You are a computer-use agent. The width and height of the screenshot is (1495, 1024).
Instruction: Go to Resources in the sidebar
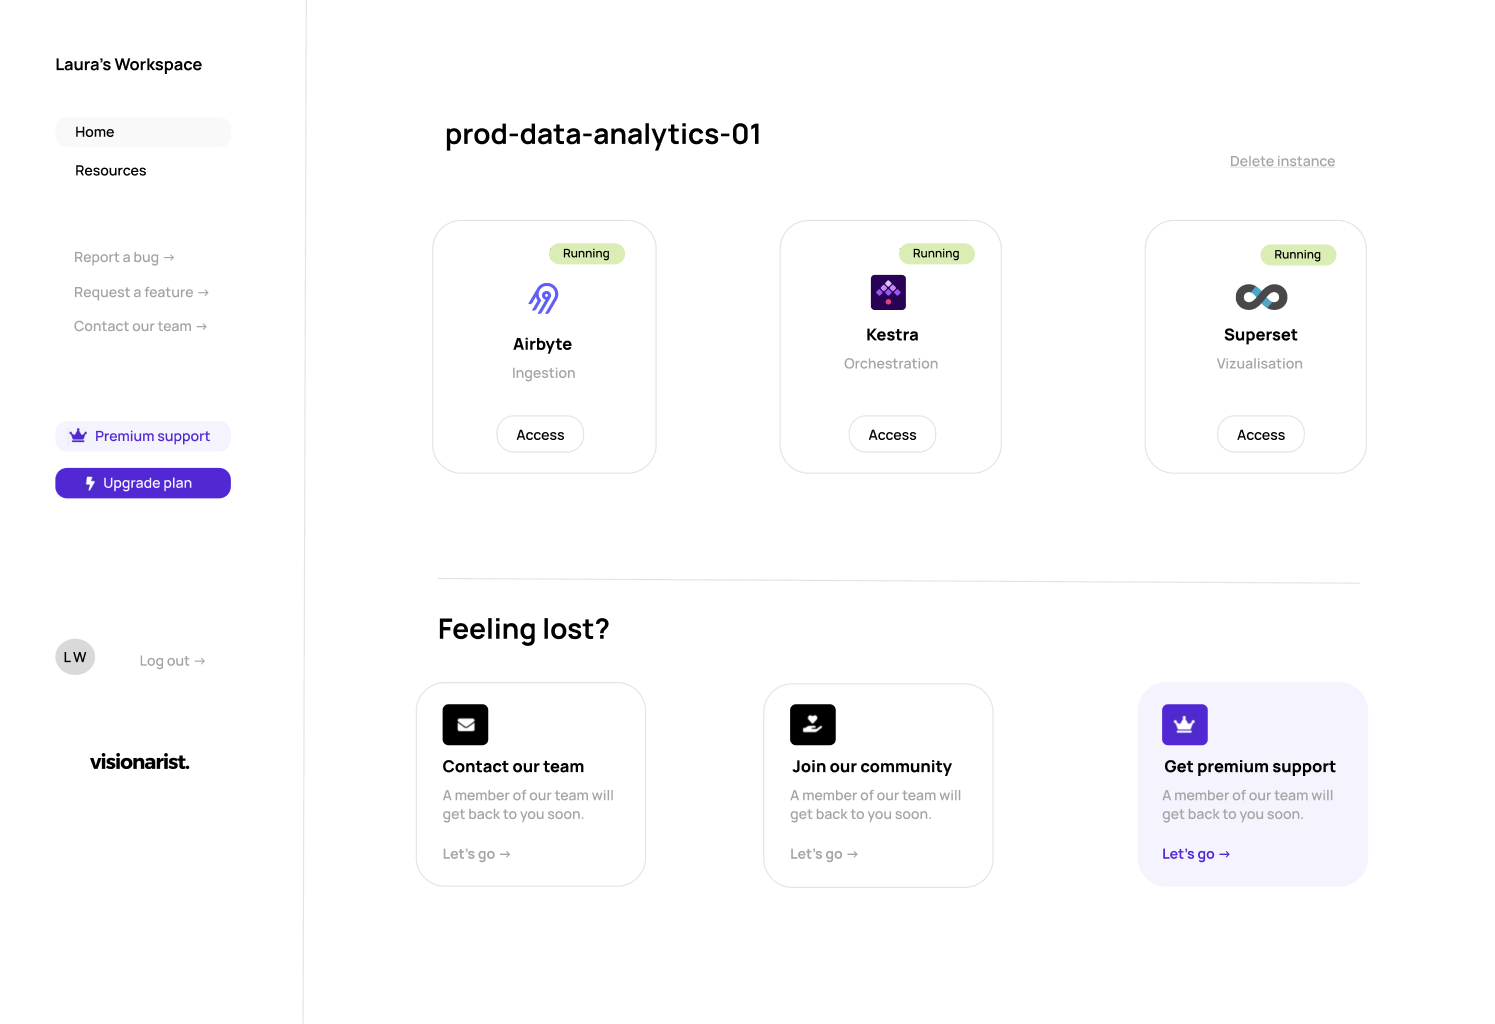[x=111, y=171]
